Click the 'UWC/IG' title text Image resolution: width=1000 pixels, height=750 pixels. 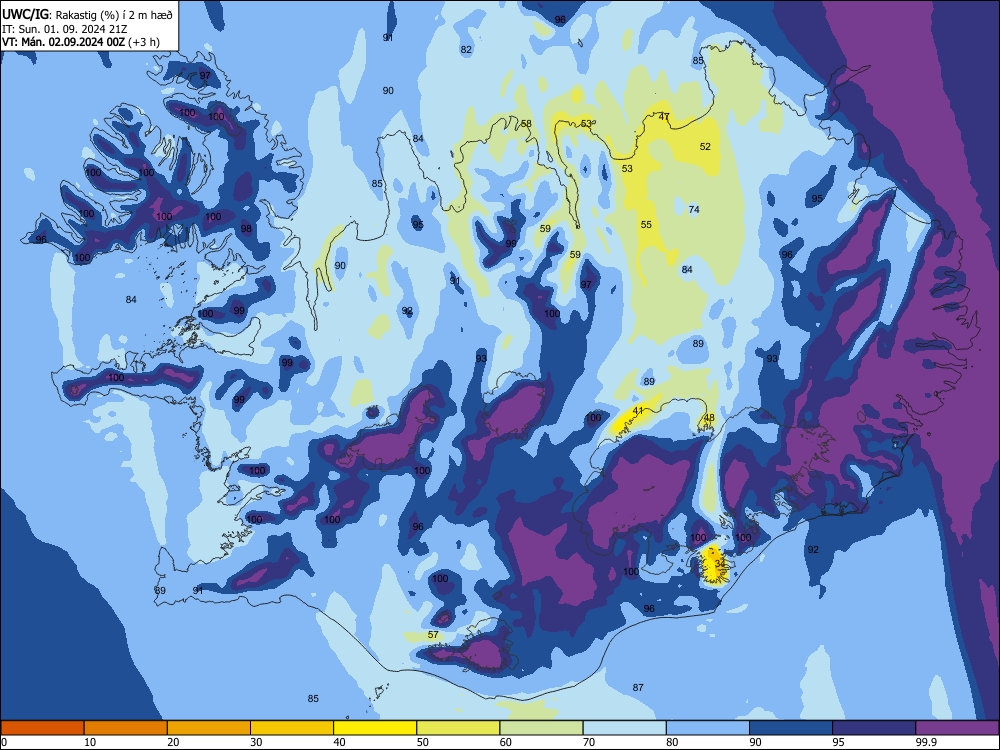point(25,15)
